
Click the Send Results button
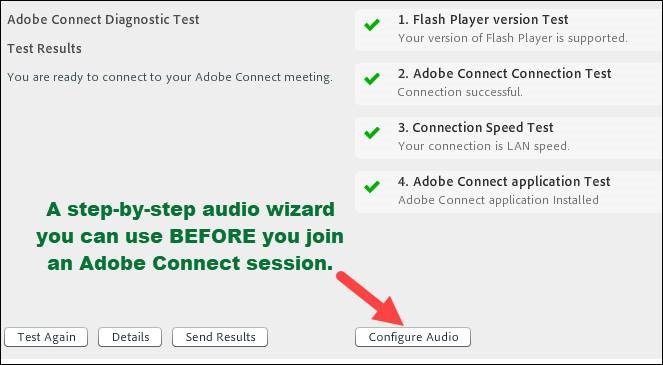point(220,337)
